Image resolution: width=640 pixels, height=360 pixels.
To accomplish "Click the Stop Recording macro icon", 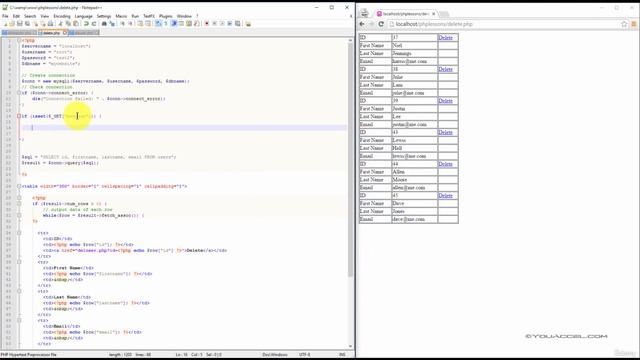I will pyautogui.click(x=215, y=24).
